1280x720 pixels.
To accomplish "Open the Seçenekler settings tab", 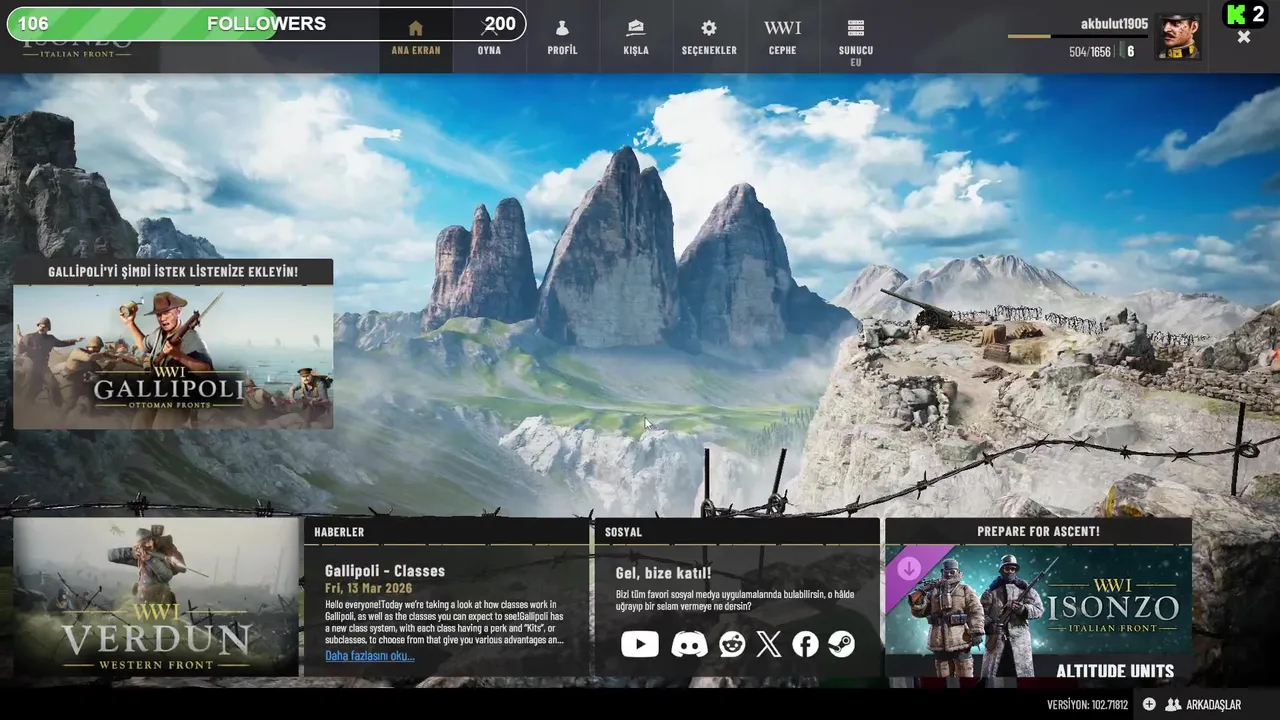I will [x=709, y=37].
